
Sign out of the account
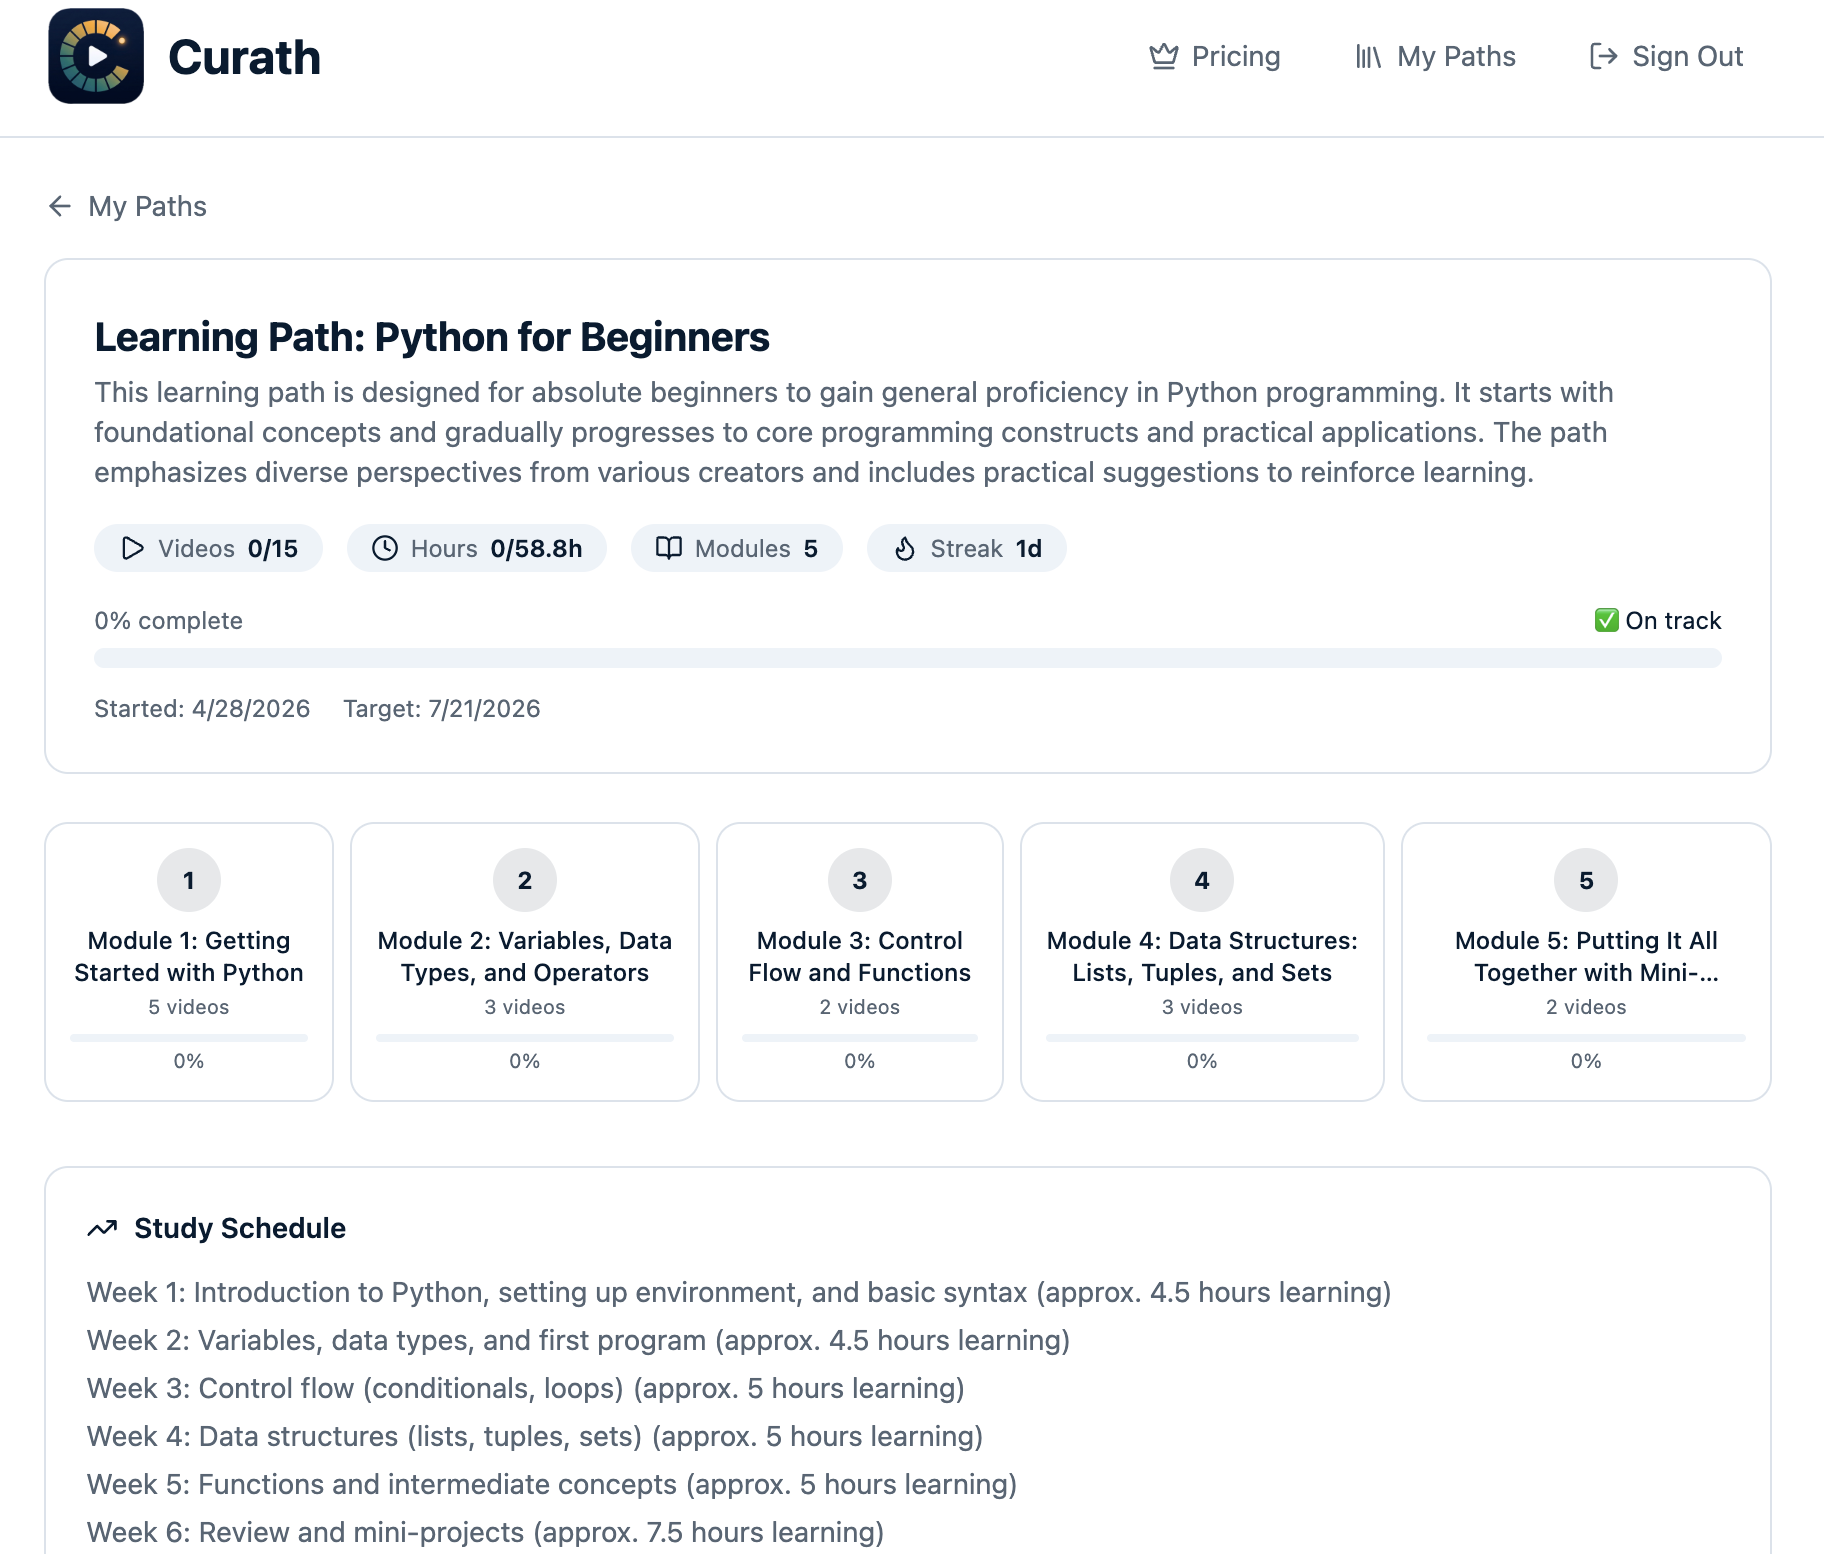point(1666,56)
